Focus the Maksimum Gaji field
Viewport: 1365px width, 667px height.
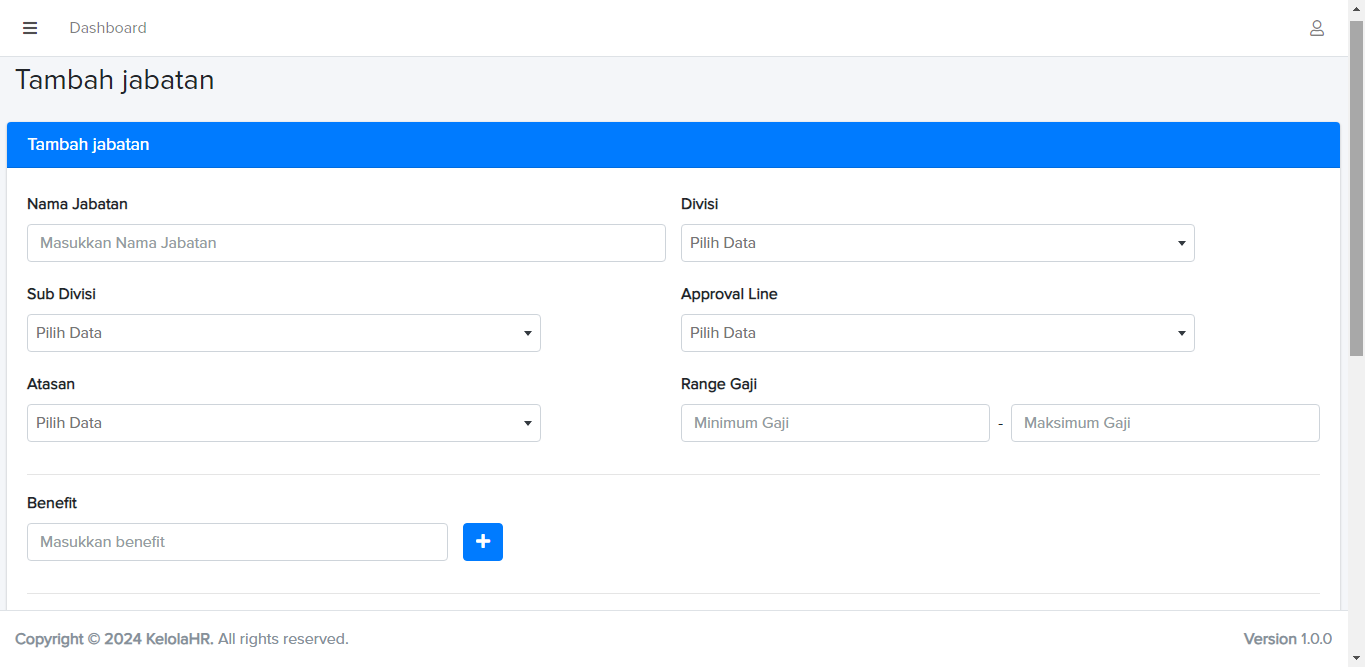1165,423
